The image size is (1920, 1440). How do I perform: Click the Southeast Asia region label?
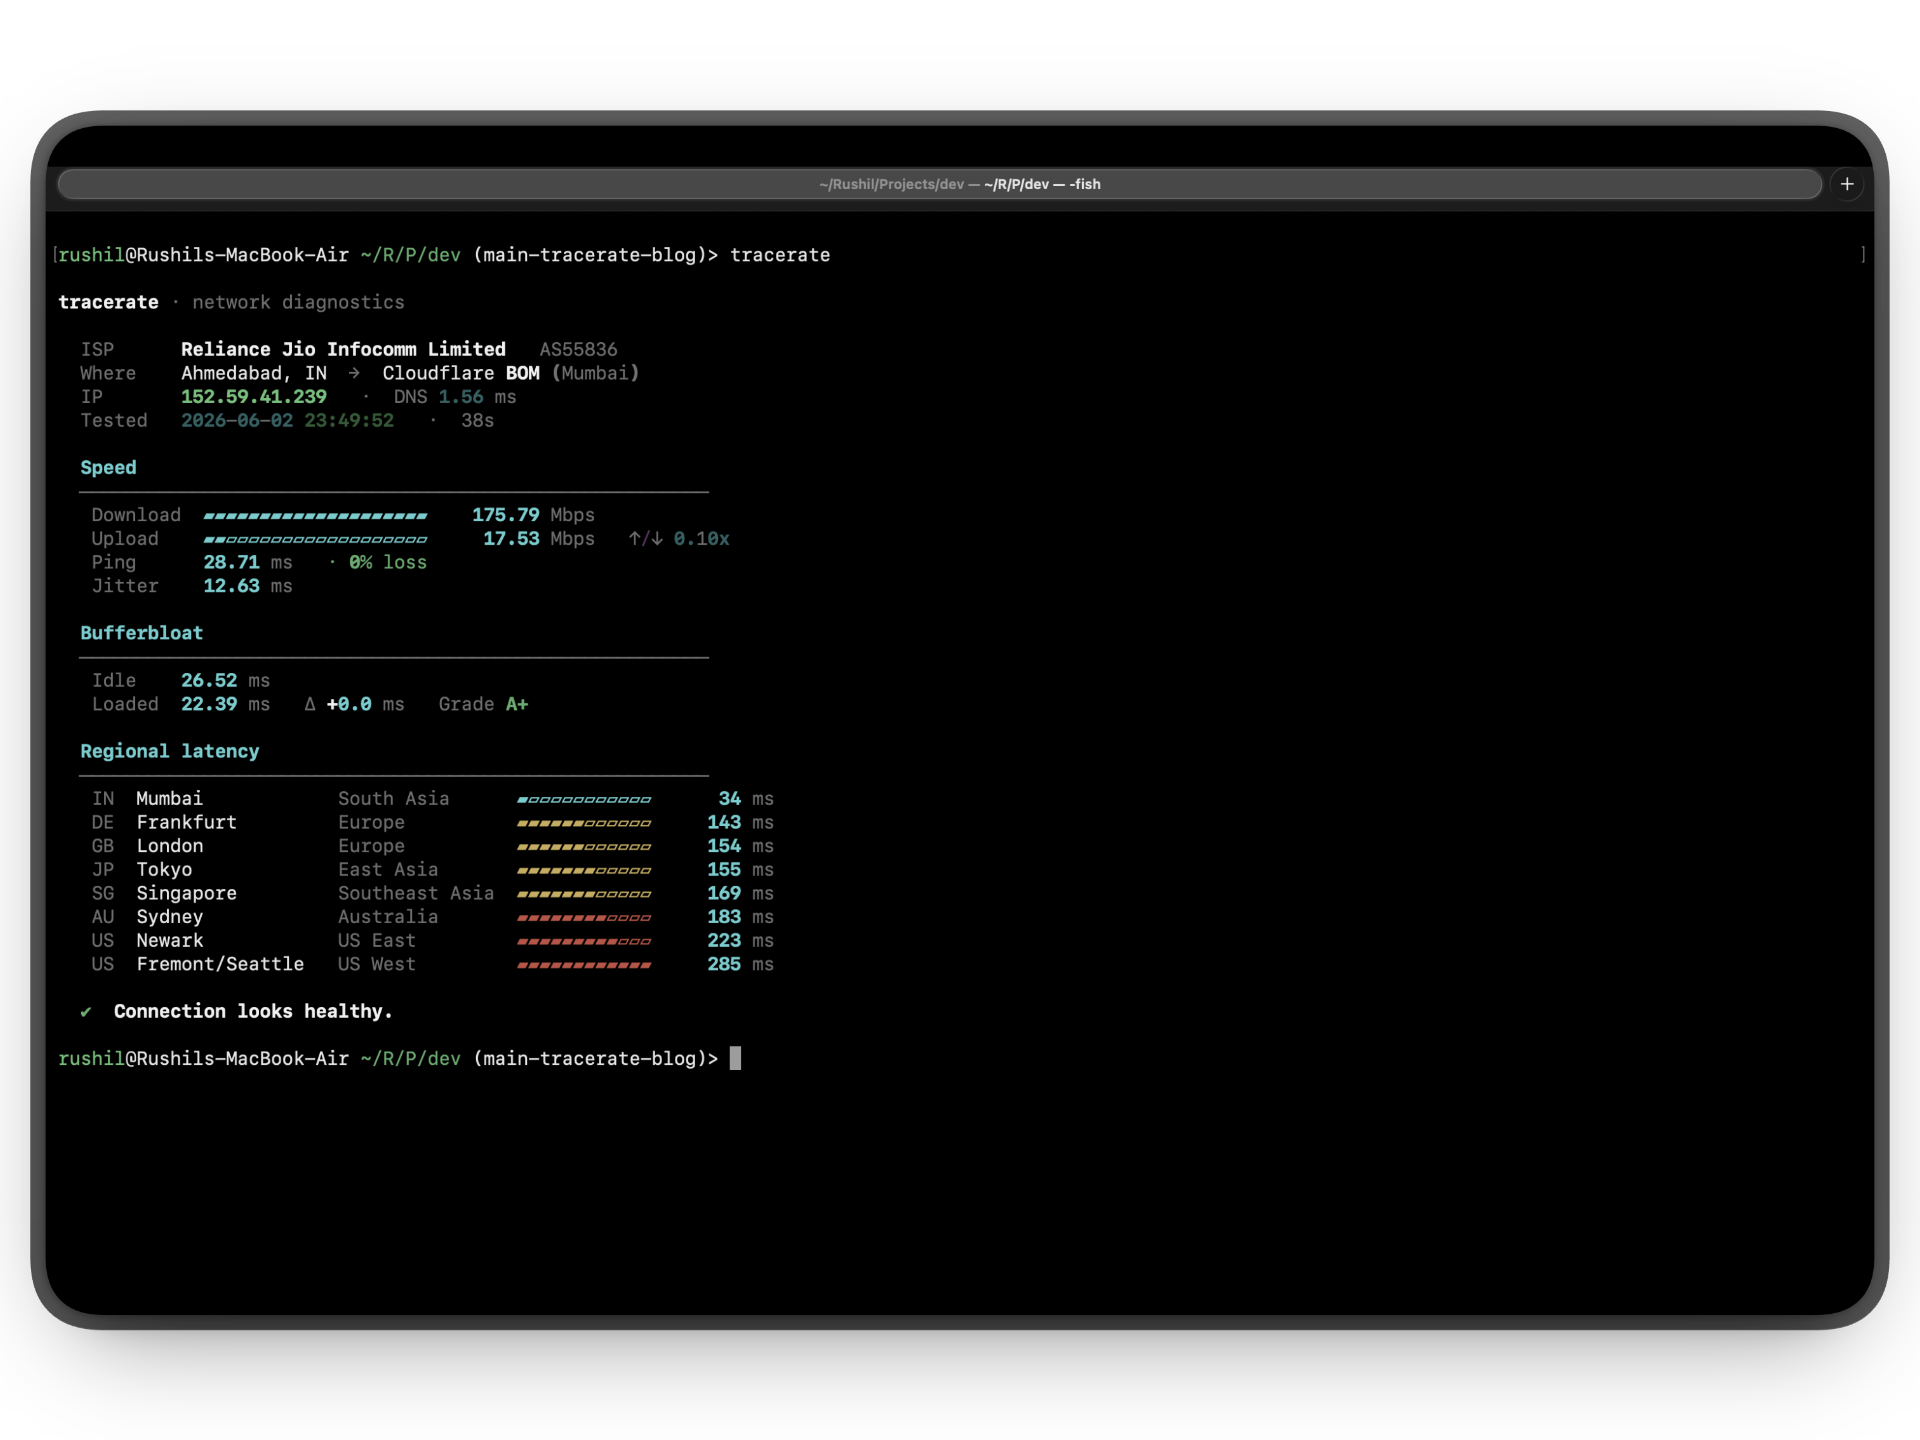tap(416, 894)
